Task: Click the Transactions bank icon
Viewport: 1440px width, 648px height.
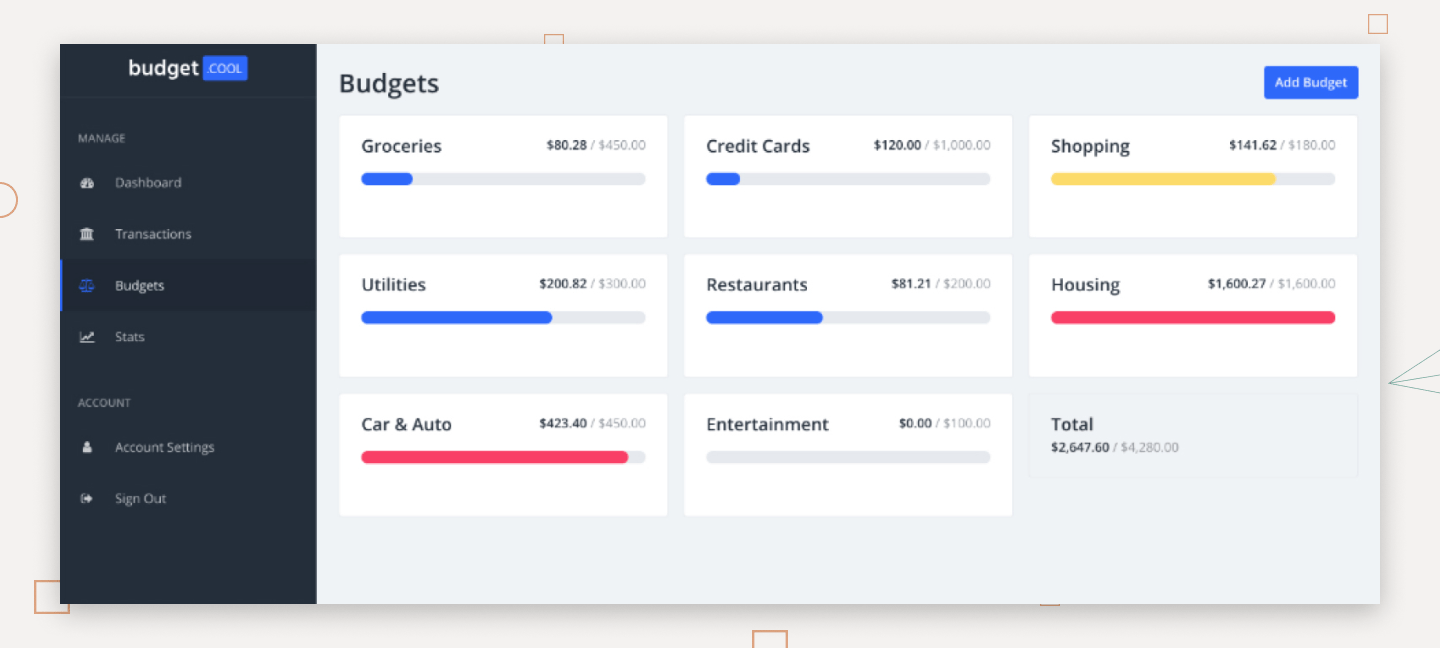Action: [x=87, y=234]
